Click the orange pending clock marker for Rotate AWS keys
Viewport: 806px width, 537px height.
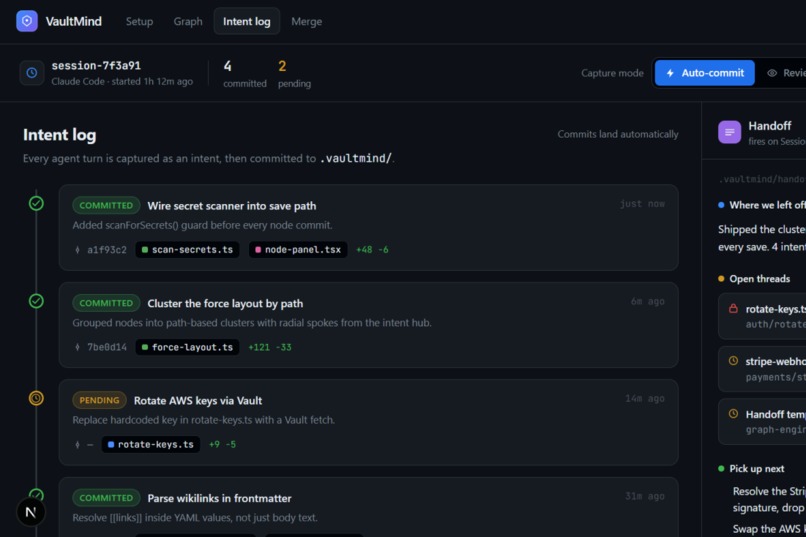click(x=36, y=398)
